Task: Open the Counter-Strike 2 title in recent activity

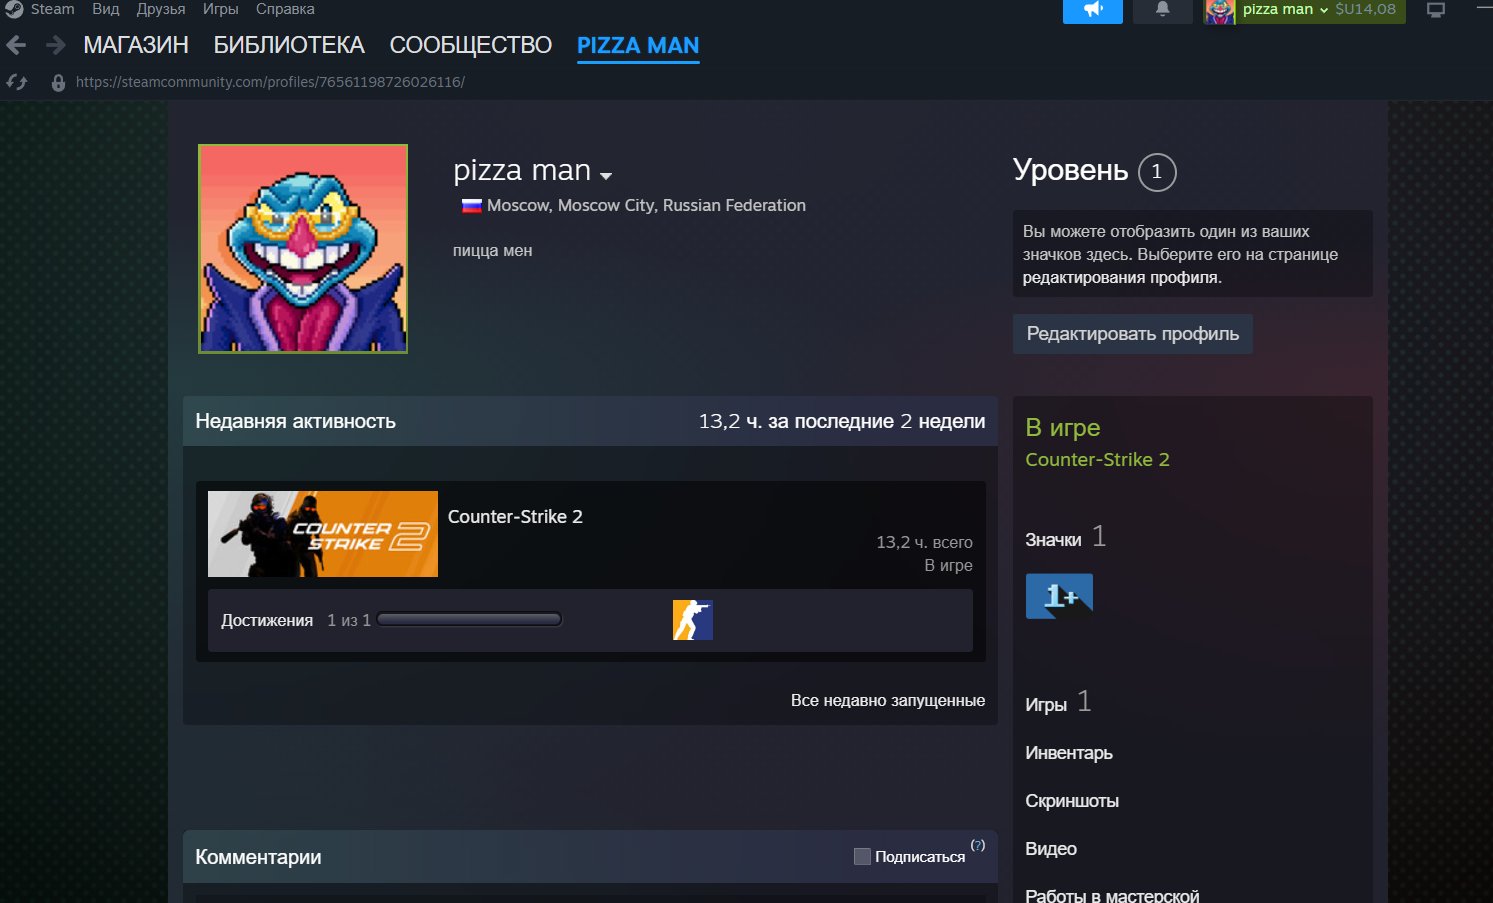Action: coord(515,517)
